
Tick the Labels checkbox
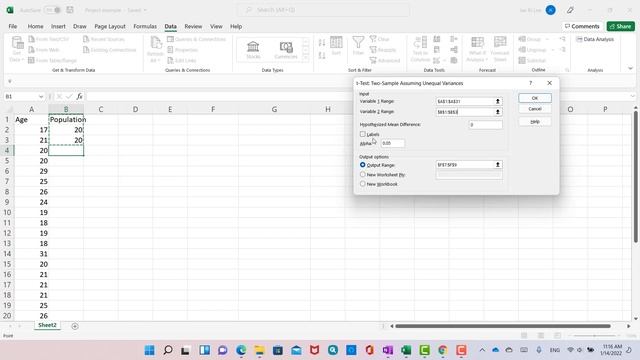(362, 134)
